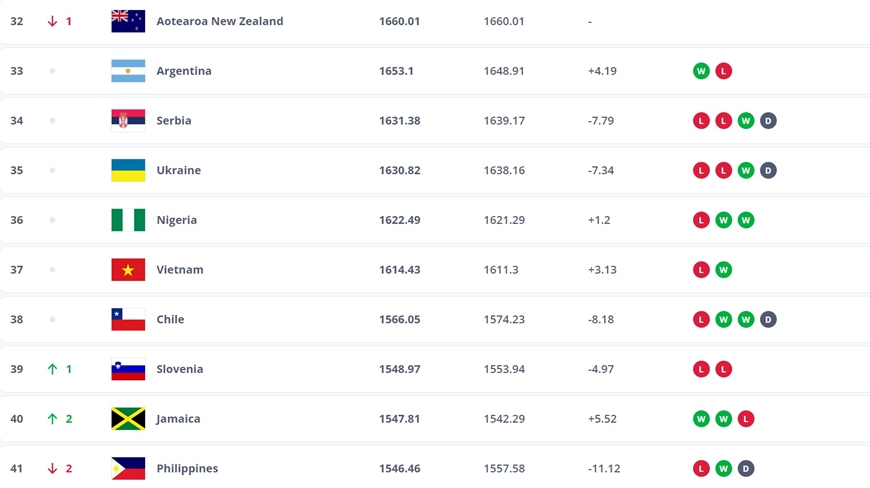Click the Argentina flag icon
Screen dimensions: 870x488
coord(128,71)
